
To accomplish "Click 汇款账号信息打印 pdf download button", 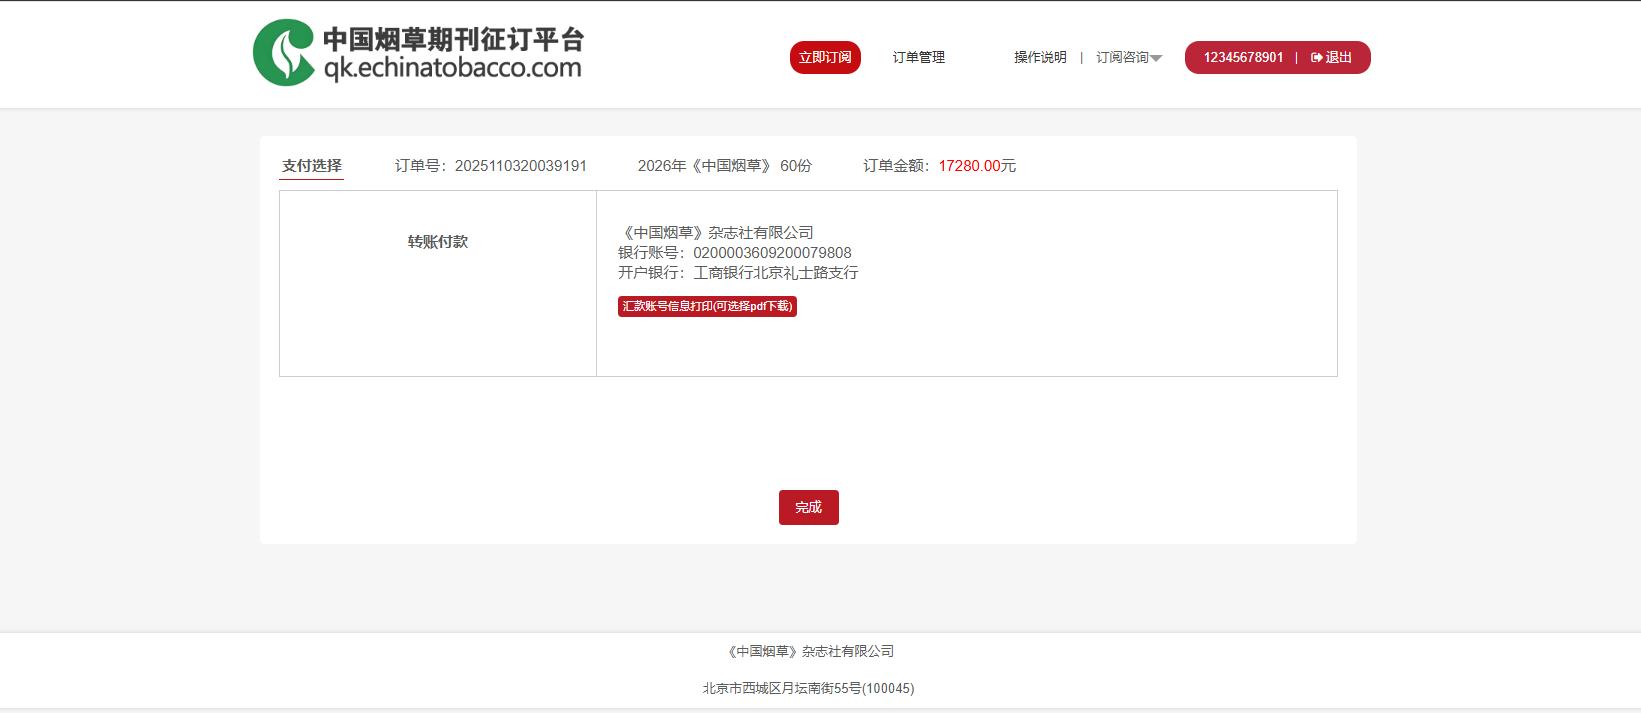I will 707,306.
